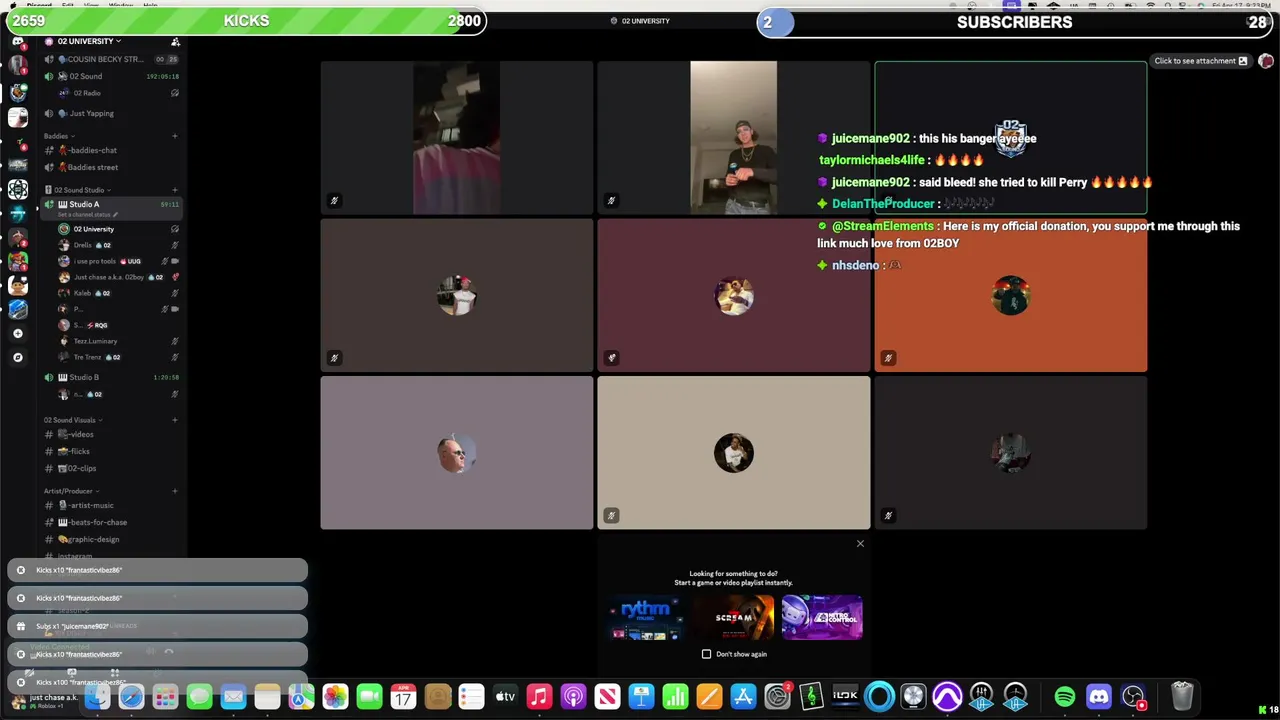
Task: Open Trash from the Dock
Action: (x=1182, y=696)
